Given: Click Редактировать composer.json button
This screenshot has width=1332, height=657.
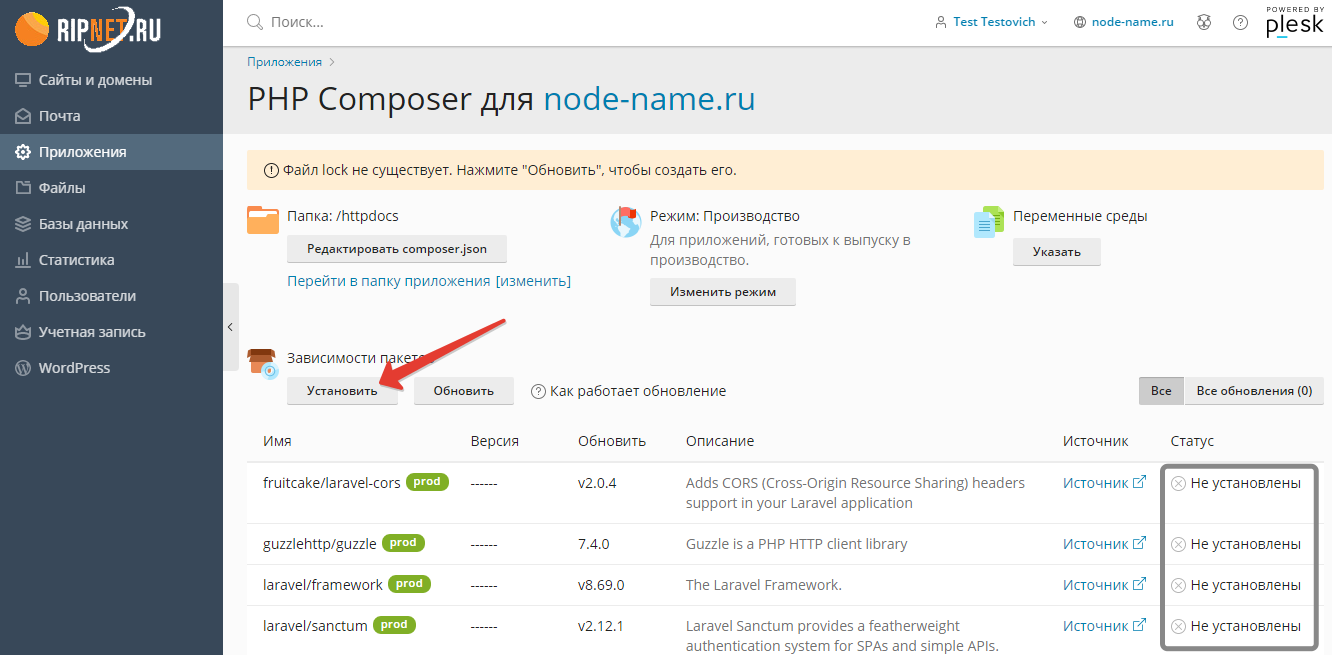Looking at the screenshot, I should click(x=397, y=249).
